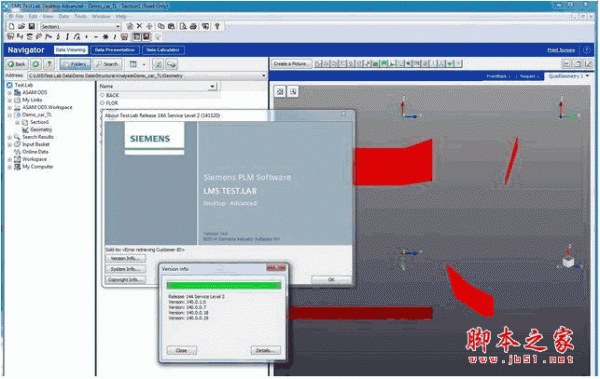
Task: Click the question mark Help icon
Action: [x=217, y=26]
